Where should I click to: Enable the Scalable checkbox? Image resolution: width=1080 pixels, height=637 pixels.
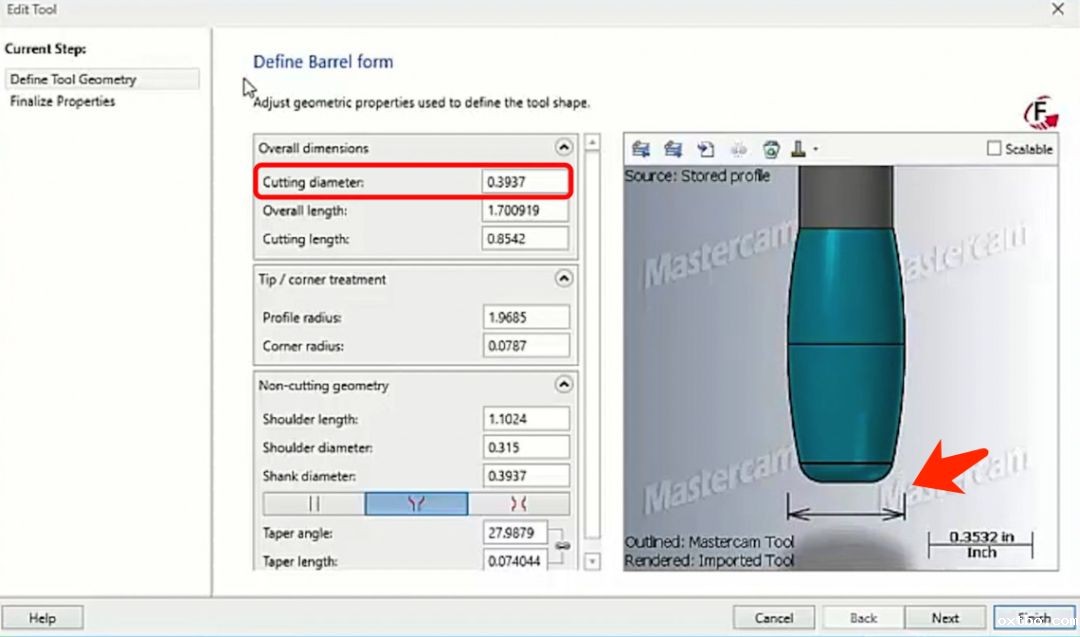pos(994,148)
